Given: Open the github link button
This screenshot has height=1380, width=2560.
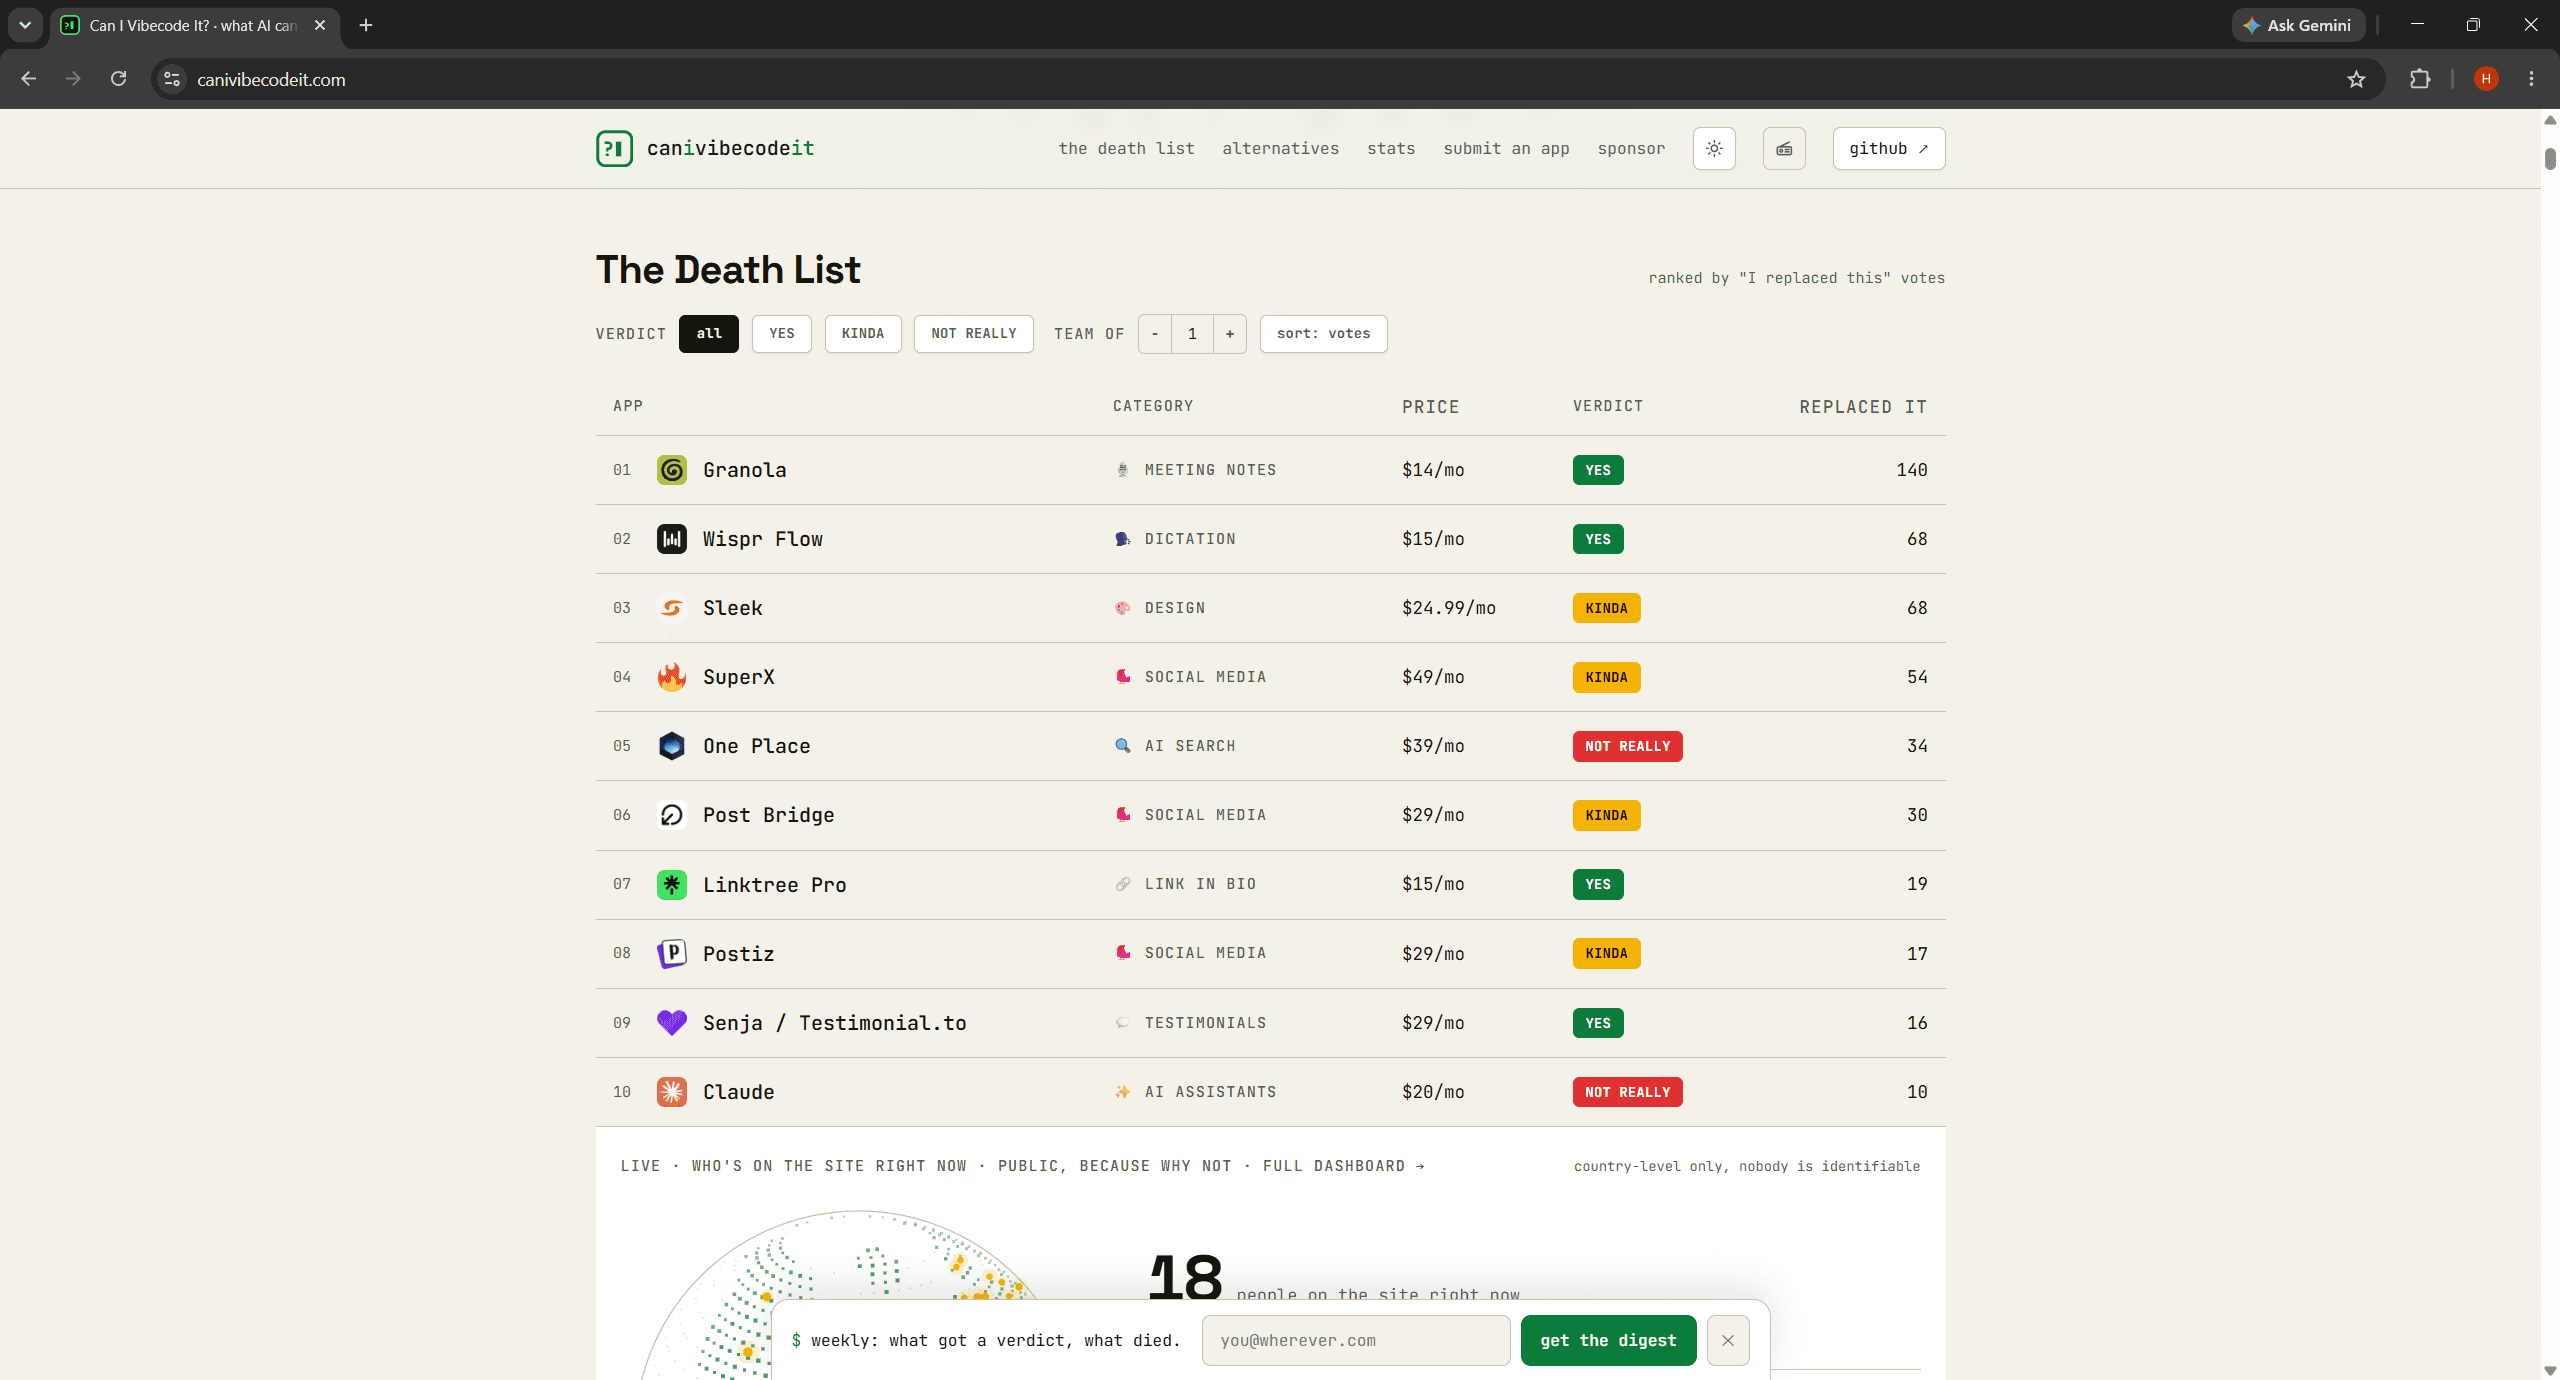Looking at the screenshot, I should 1888,149.
